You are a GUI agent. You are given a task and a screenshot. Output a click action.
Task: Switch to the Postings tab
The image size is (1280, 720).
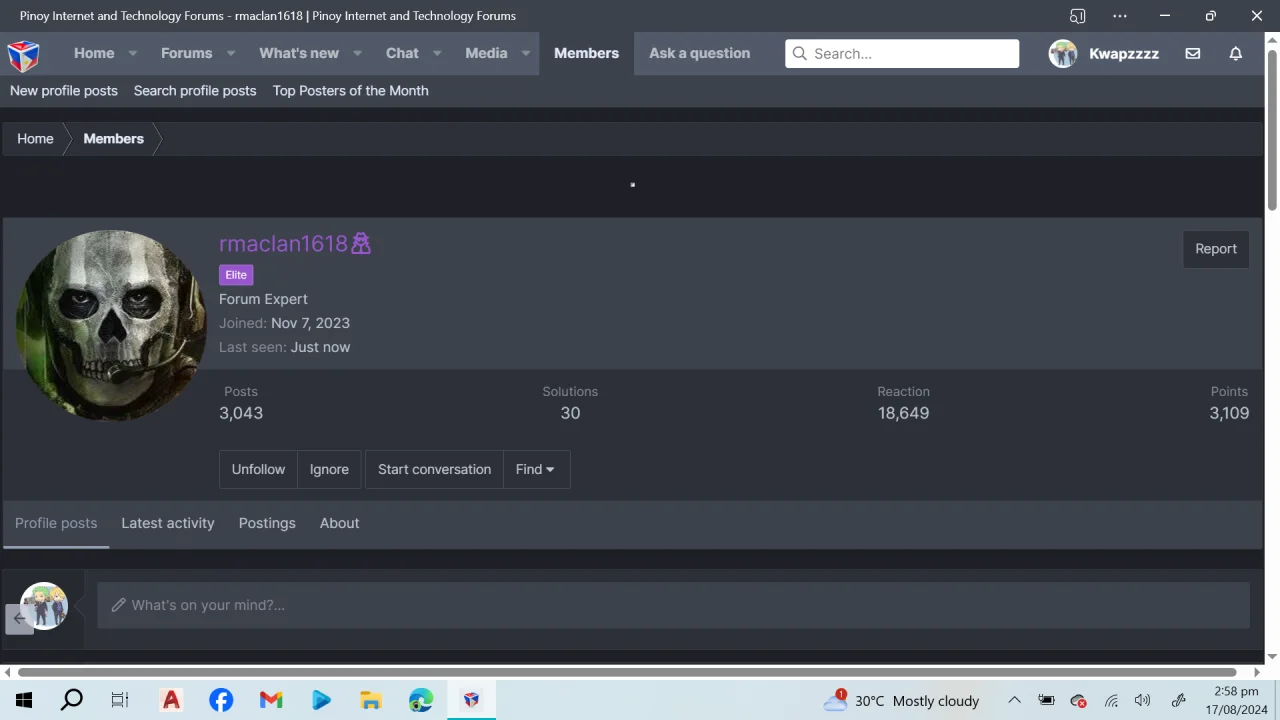[x=267, y=523]
